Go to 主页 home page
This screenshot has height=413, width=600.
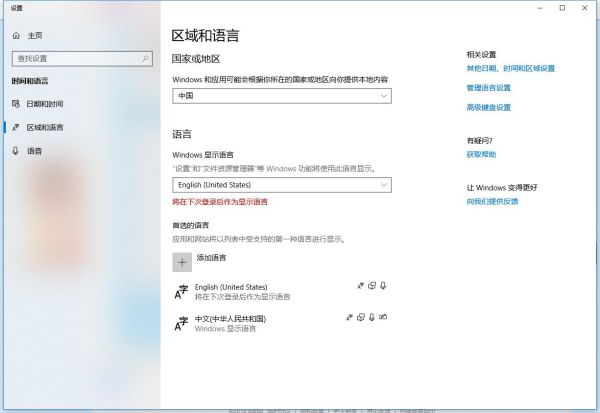click(x=35, y=36)
